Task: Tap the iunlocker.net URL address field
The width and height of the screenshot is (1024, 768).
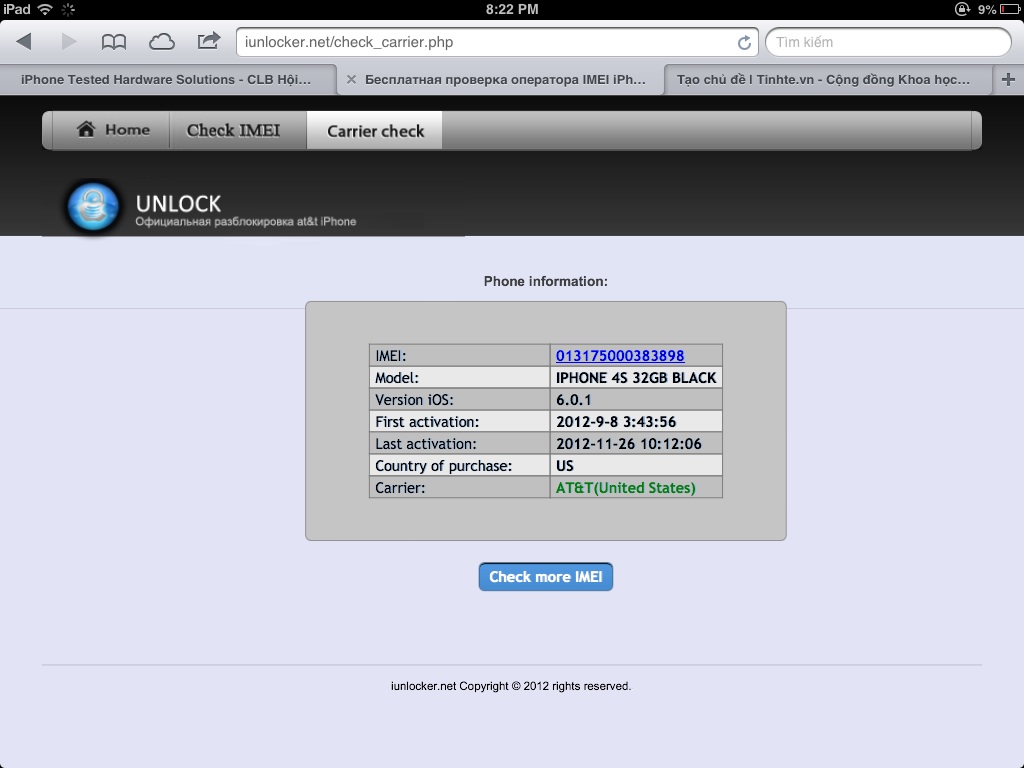Action: tap(485, 42)
